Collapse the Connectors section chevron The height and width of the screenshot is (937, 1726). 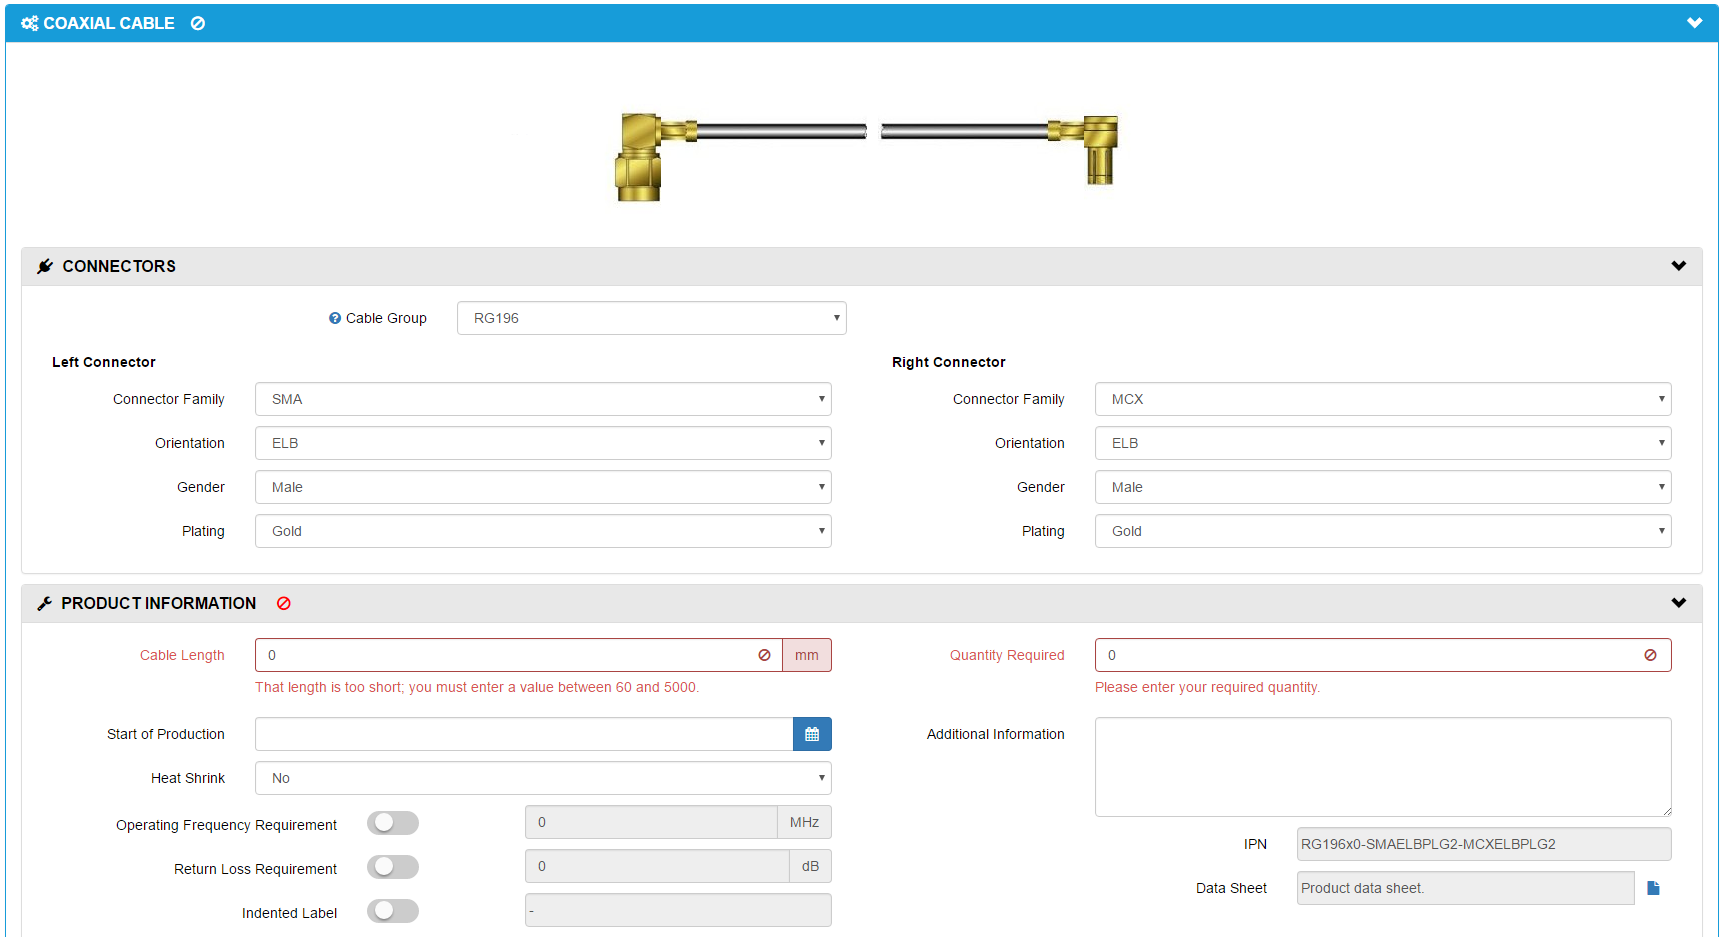click(1678, 266)
